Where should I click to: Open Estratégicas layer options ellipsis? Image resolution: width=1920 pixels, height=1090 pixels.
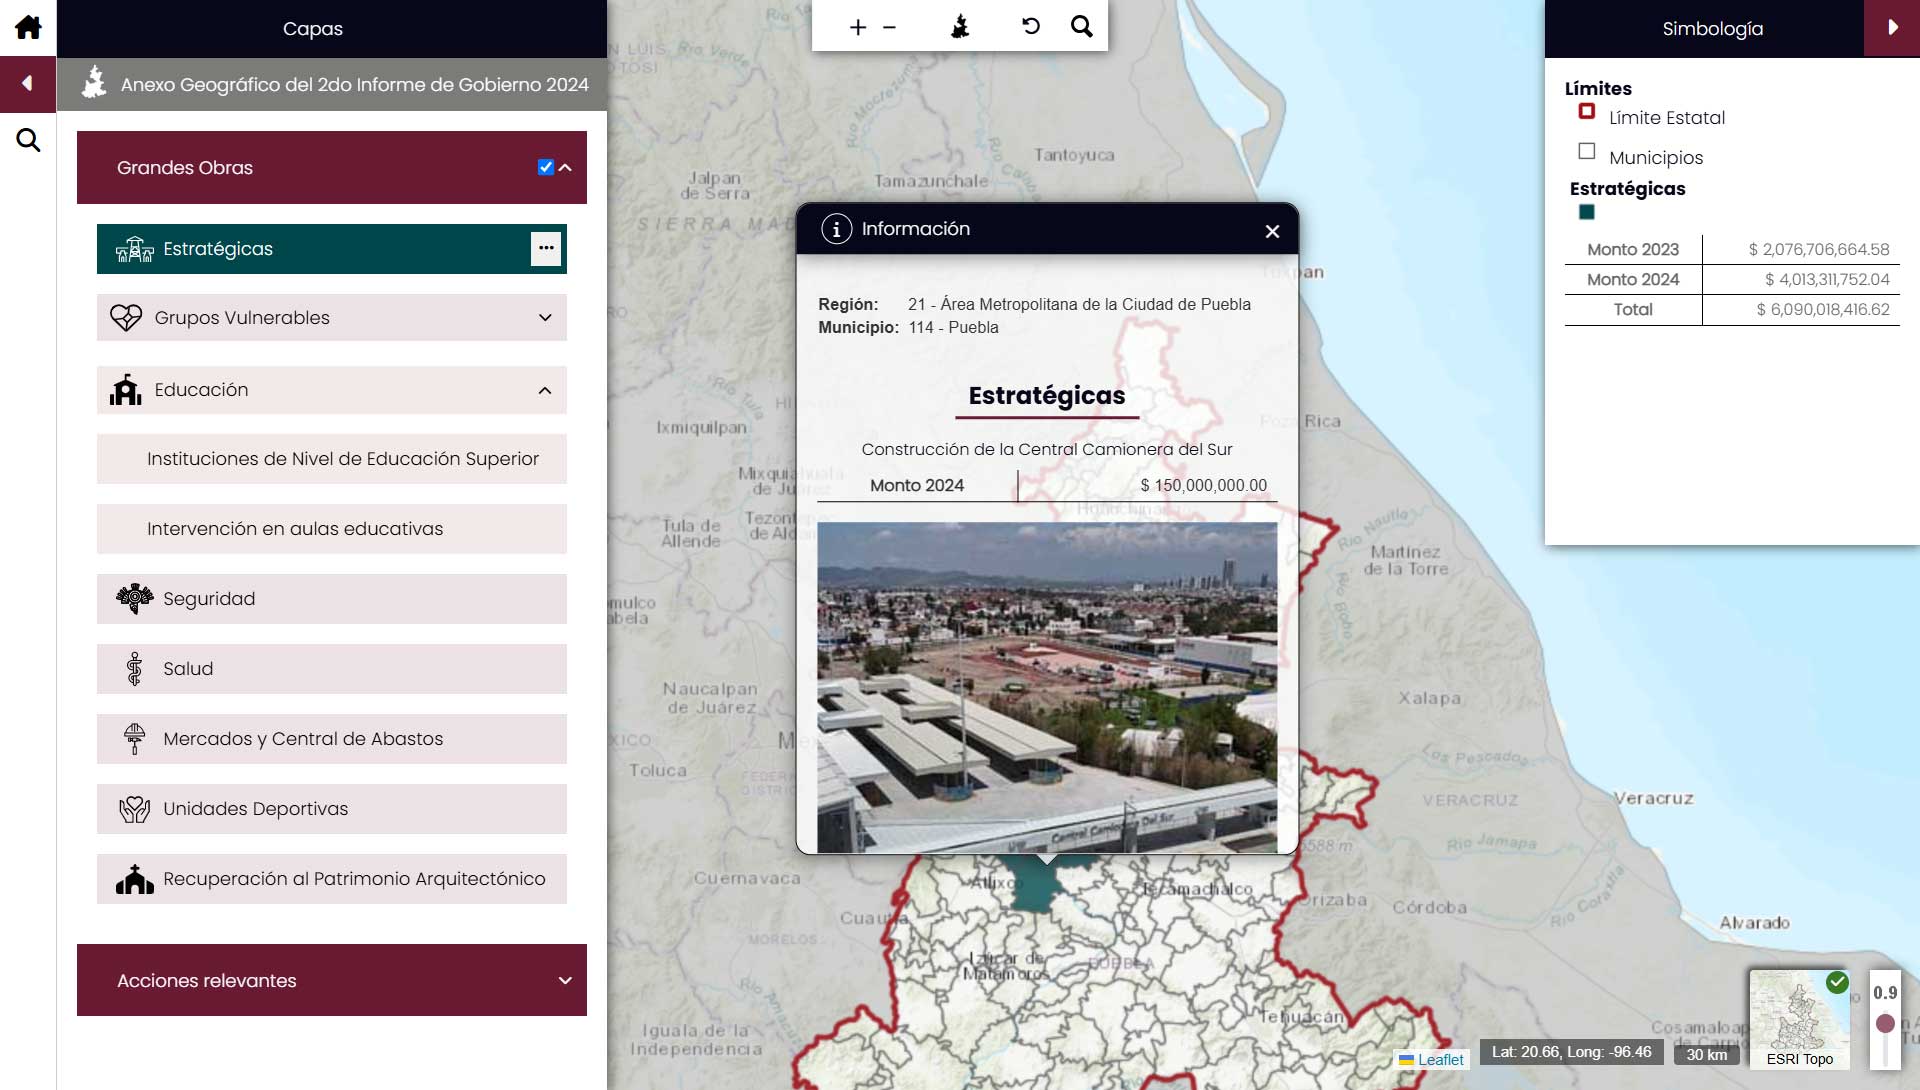(x=546, y=248)
